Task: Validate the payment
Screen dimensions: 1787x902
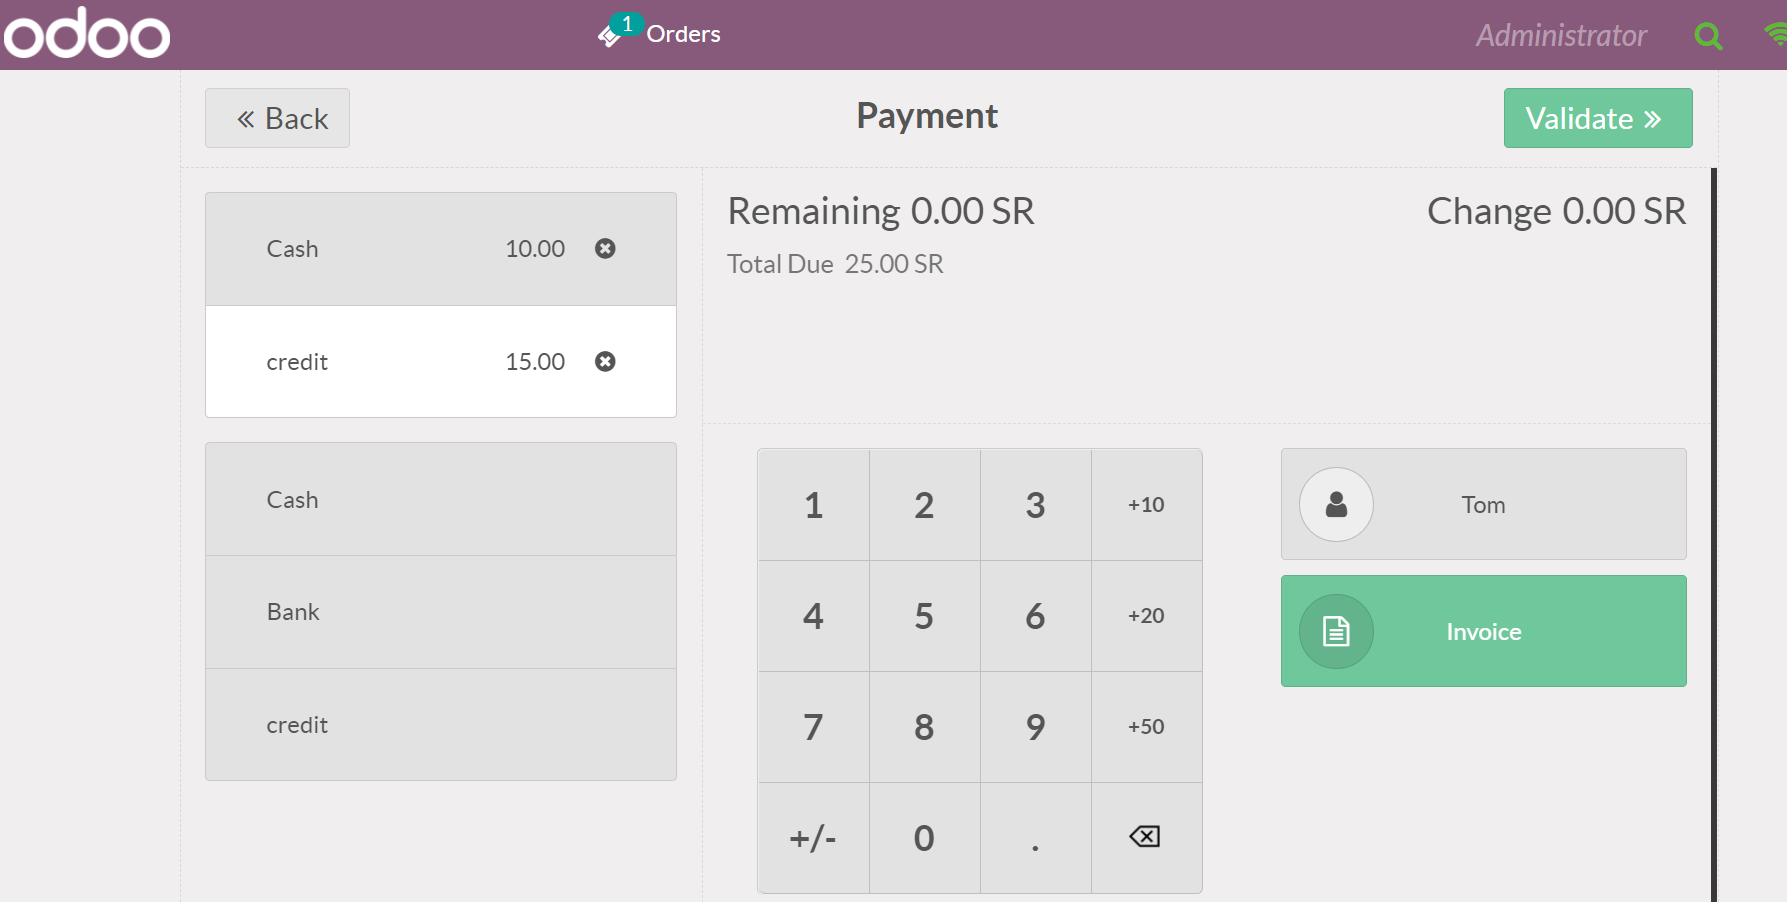Action: pos(1597,119)
